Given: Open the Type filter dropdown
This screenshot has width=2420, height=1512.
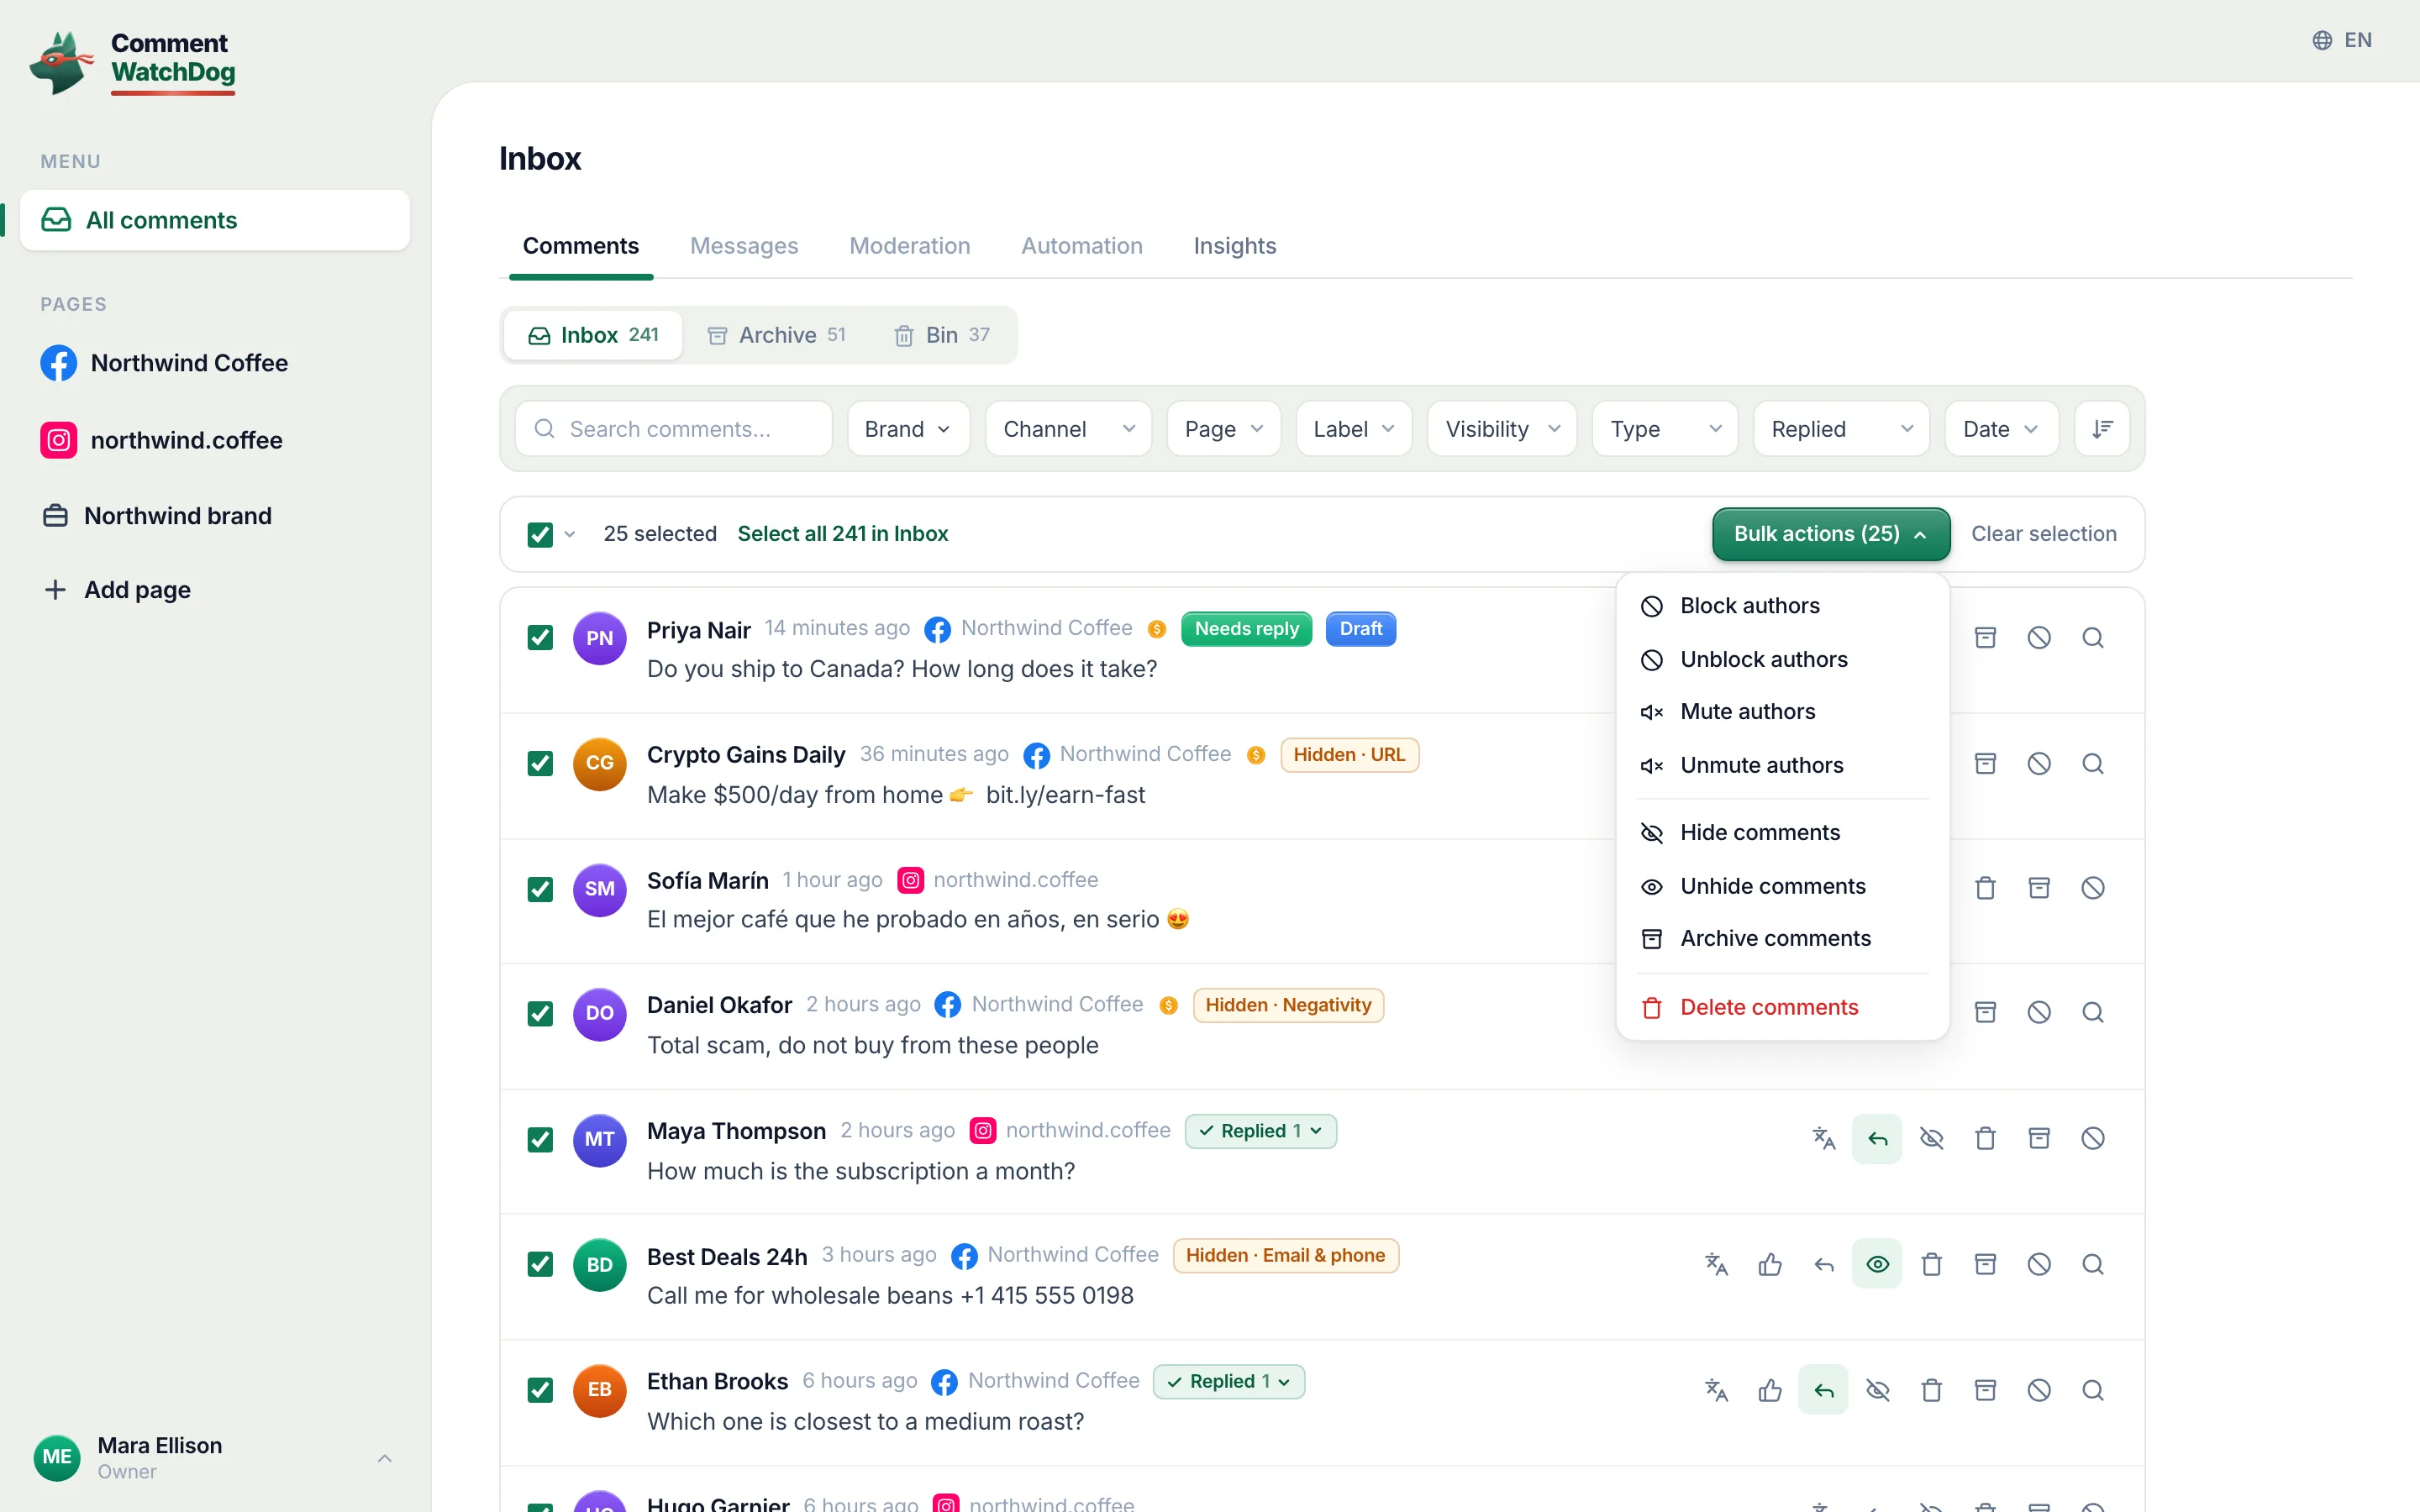Looking at the screenshot, I should coord(1665,429).
